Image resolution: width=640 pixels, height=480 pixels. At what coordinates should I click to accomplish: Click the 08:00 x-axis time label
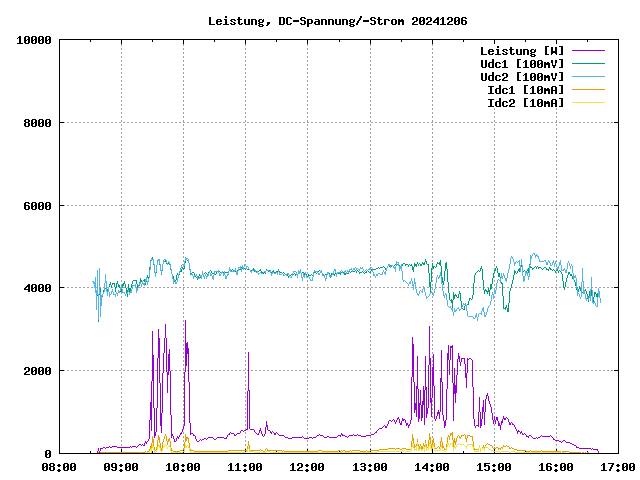tap(59, 467)
